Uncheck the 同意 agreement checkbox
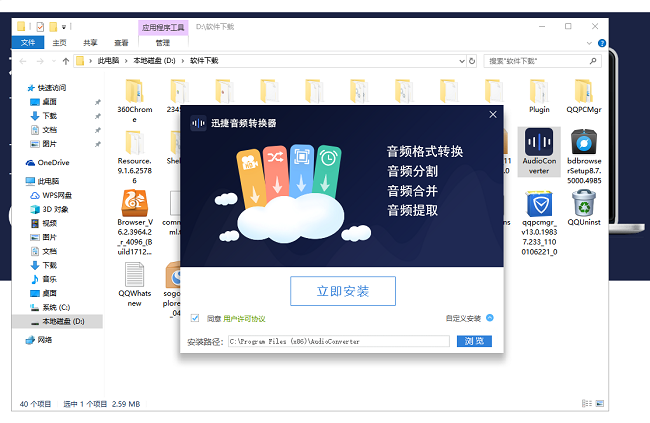 pyautogui.click(x=195, y=318)
